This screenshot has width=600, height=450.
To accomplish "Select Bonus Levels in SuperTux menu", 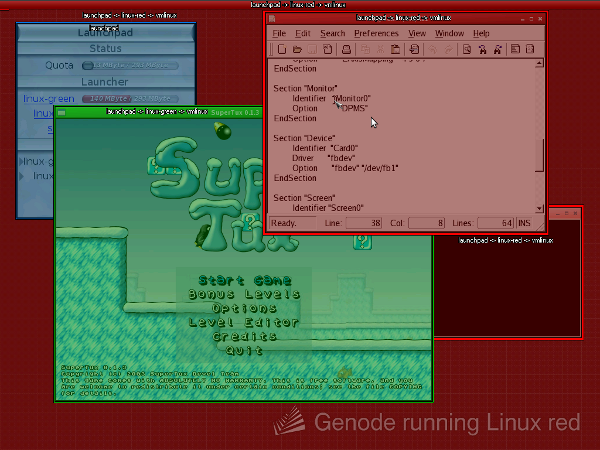I will [x=244, y=294].
